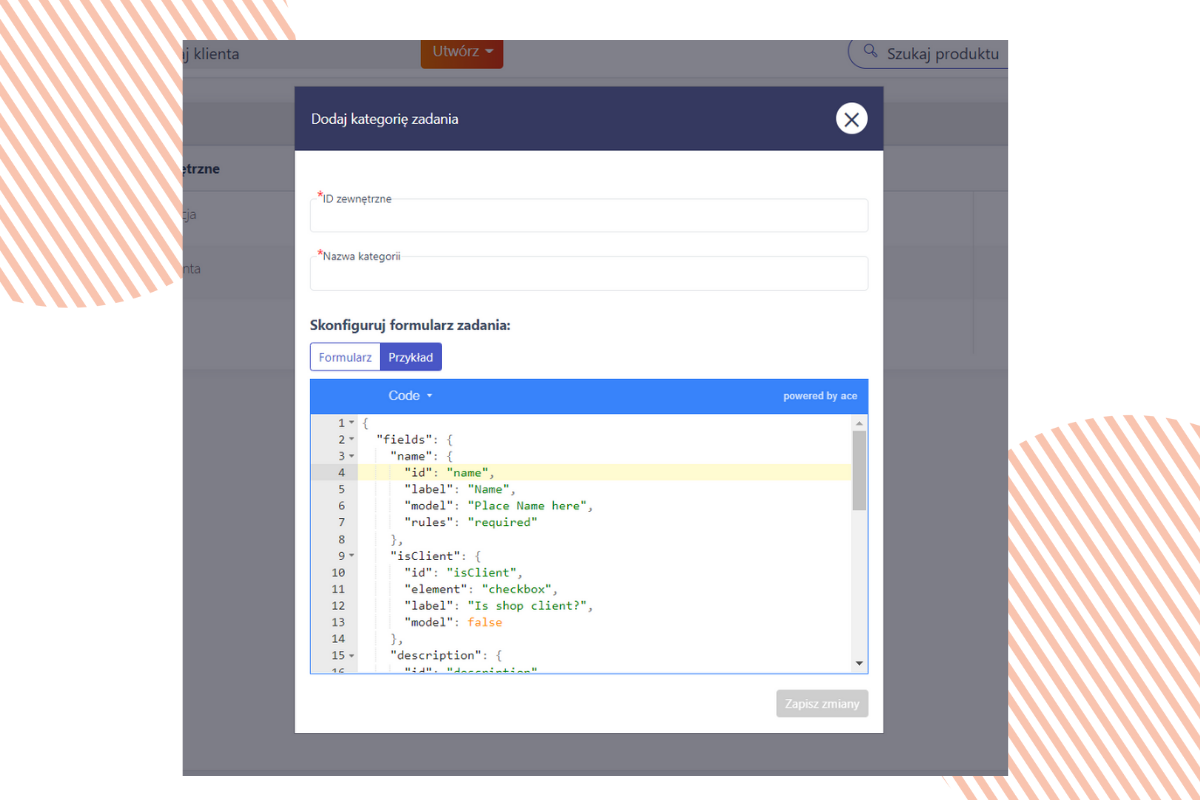The width and height of the screenshot is (1200, 800).
Task: Collapse the "name" block on line 3
Action: (351, 456)
